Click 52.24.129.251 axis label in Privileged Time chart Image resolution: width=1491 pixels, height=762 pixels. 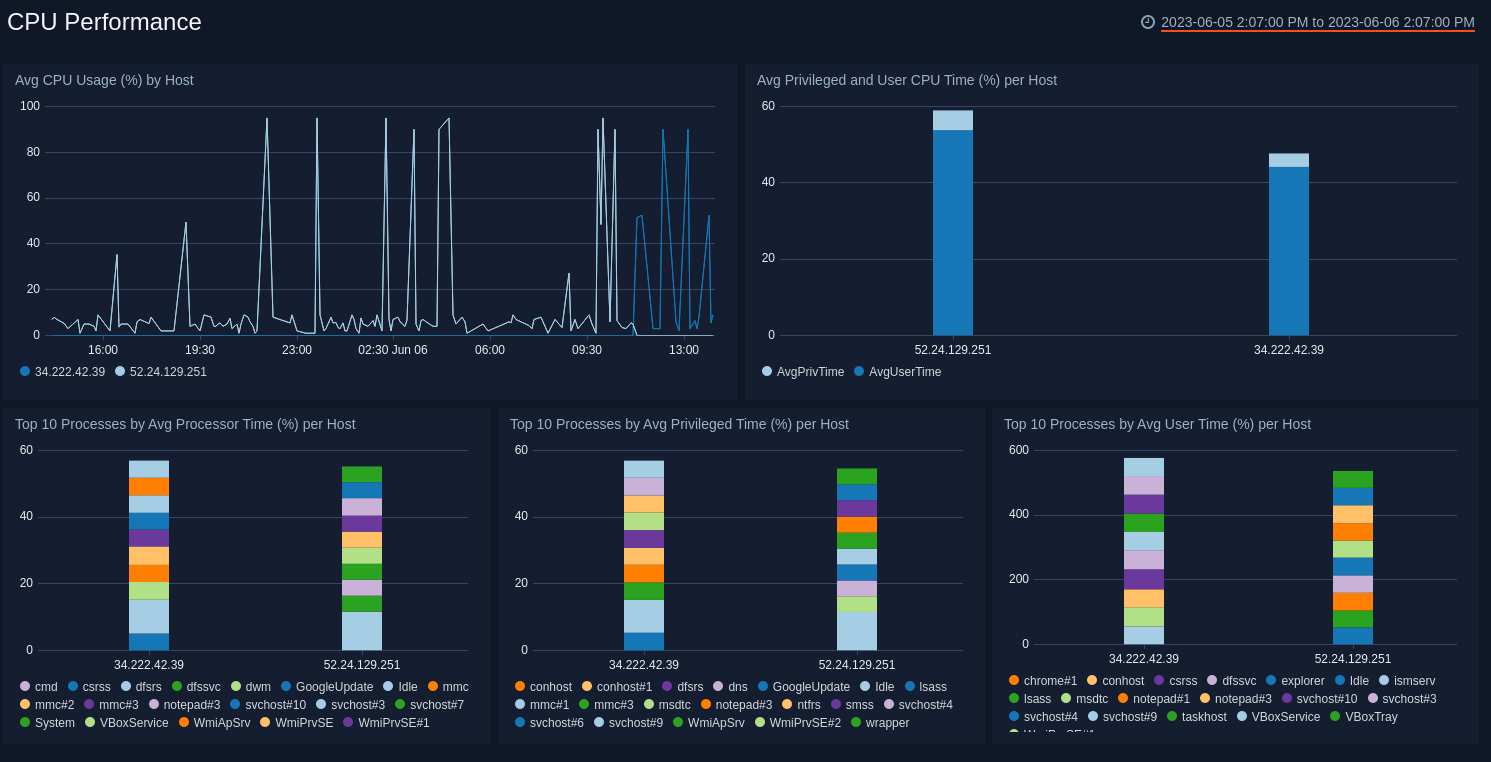pos(857,665)
